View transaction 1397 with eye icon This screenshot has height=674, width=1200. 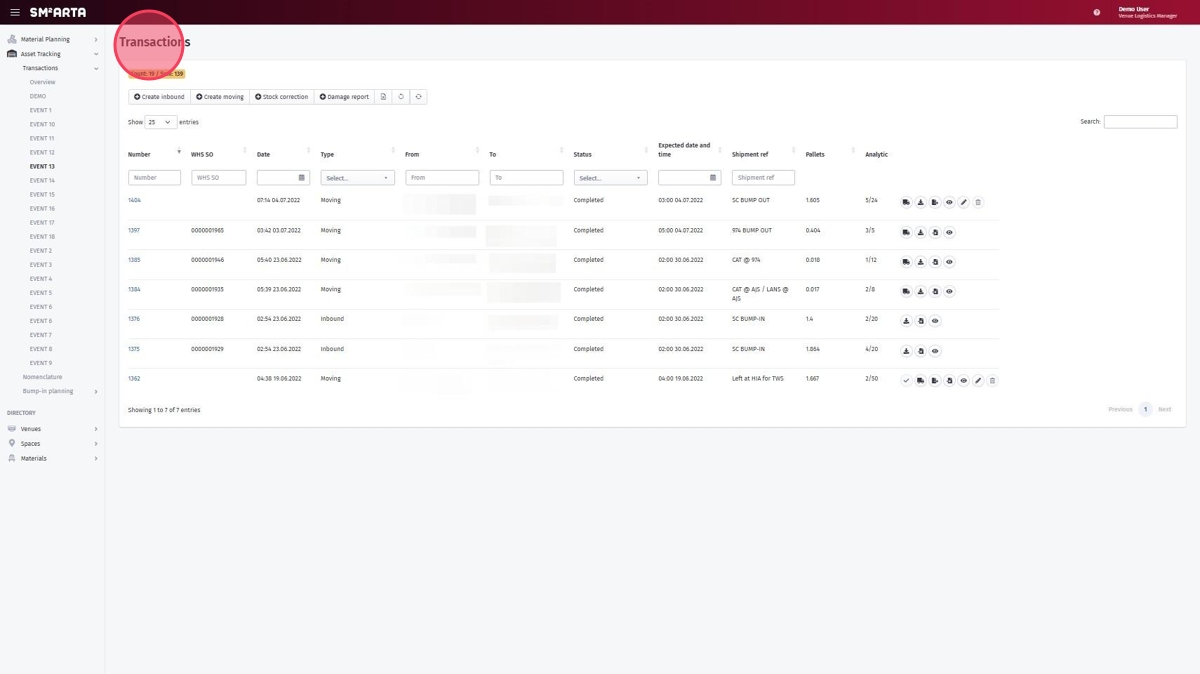coord(949,232)
